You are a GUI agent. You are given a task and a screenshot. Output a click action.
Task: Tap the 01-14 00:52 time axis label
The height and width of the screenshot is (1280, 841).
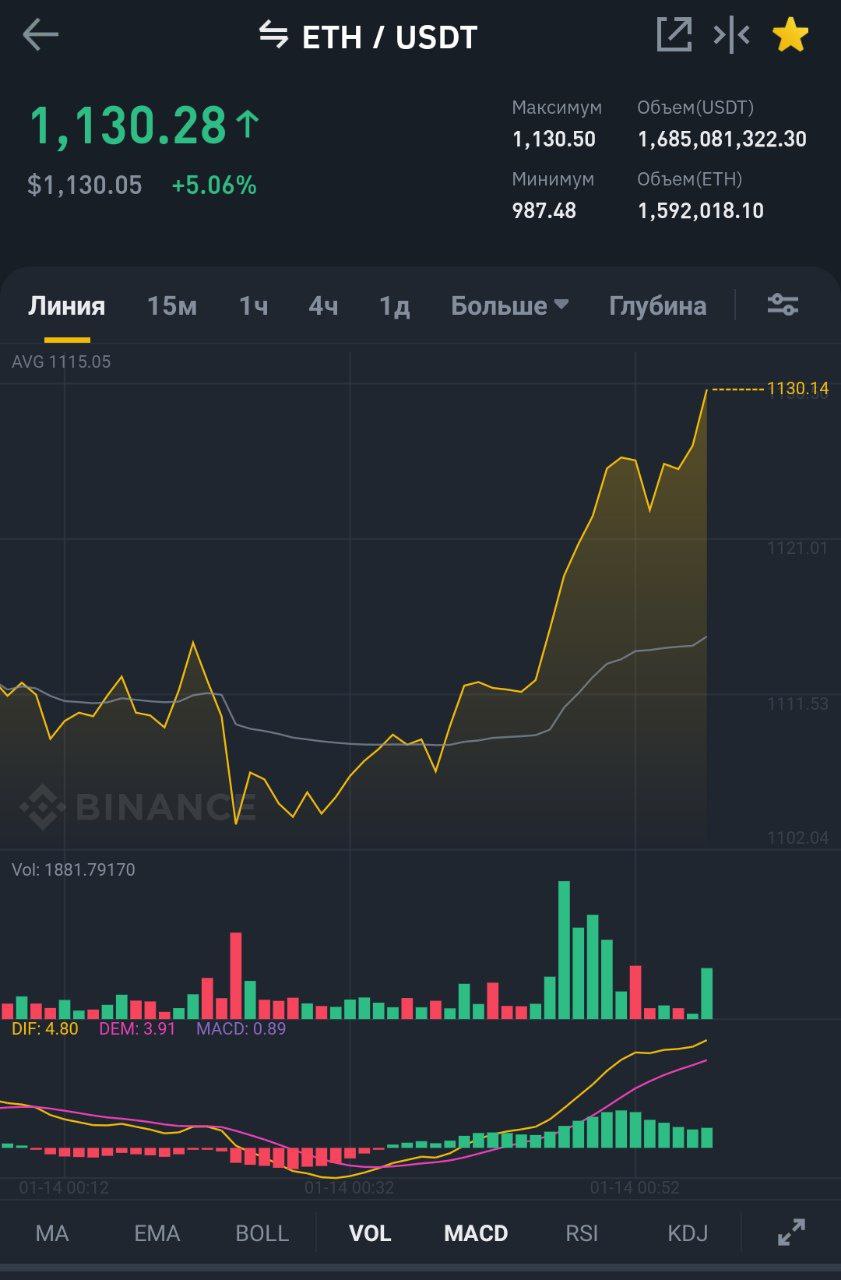(x=635, y=1188)
